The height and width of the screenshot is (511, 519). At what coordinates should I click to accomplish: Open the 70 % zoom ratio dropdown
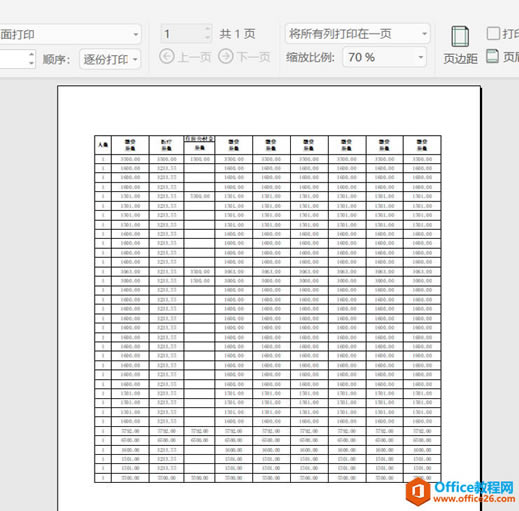coord(384,57)
